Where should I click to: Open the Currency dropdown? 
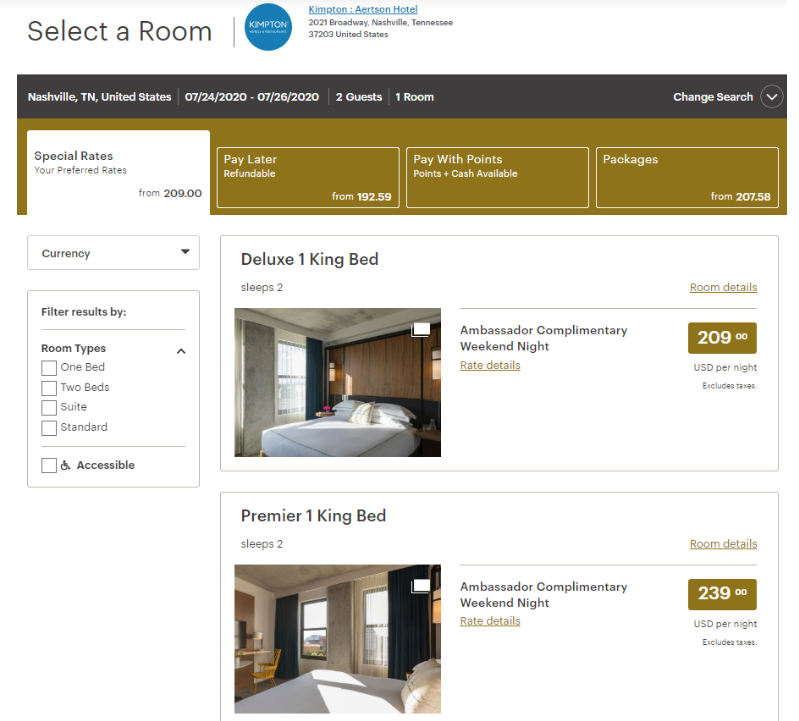(x=113, y=253)
